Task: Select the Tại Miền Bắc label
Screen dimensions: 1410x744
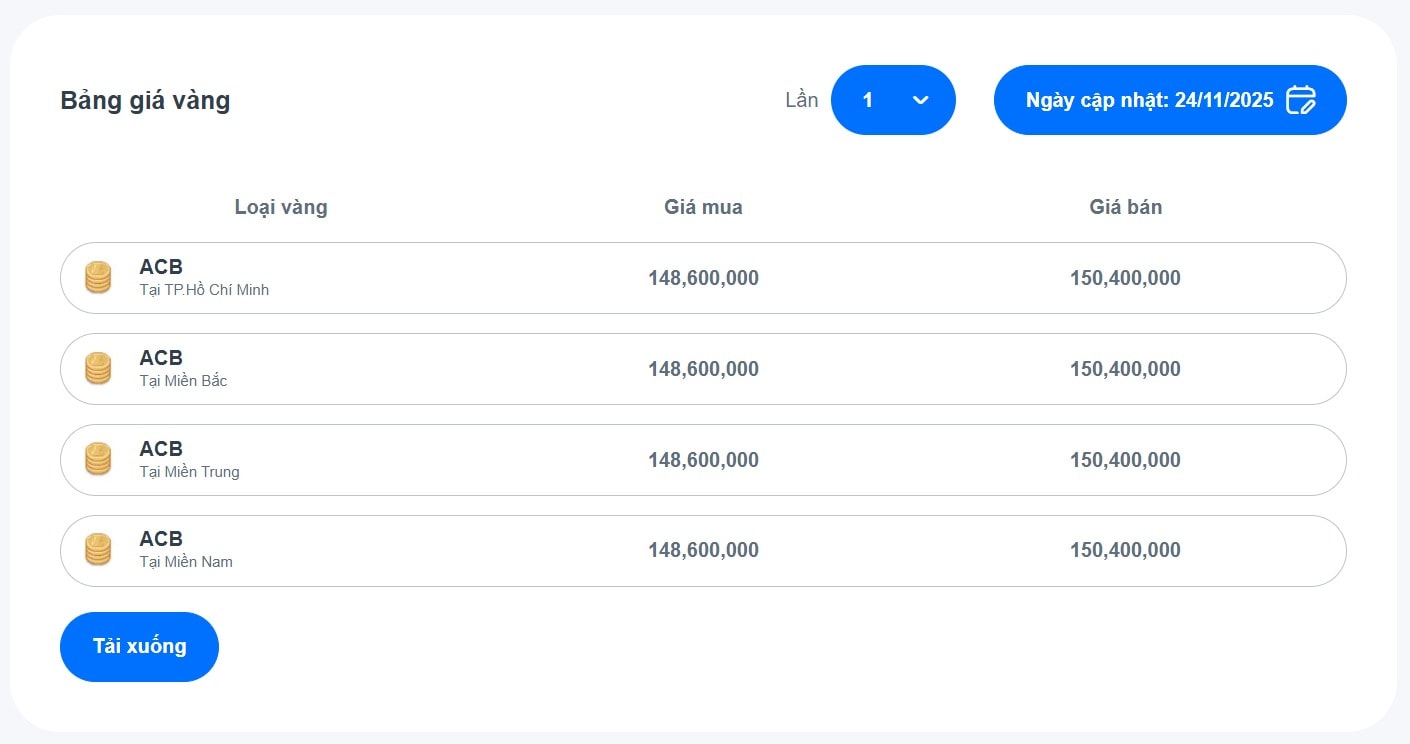Action: coord(183,381)
